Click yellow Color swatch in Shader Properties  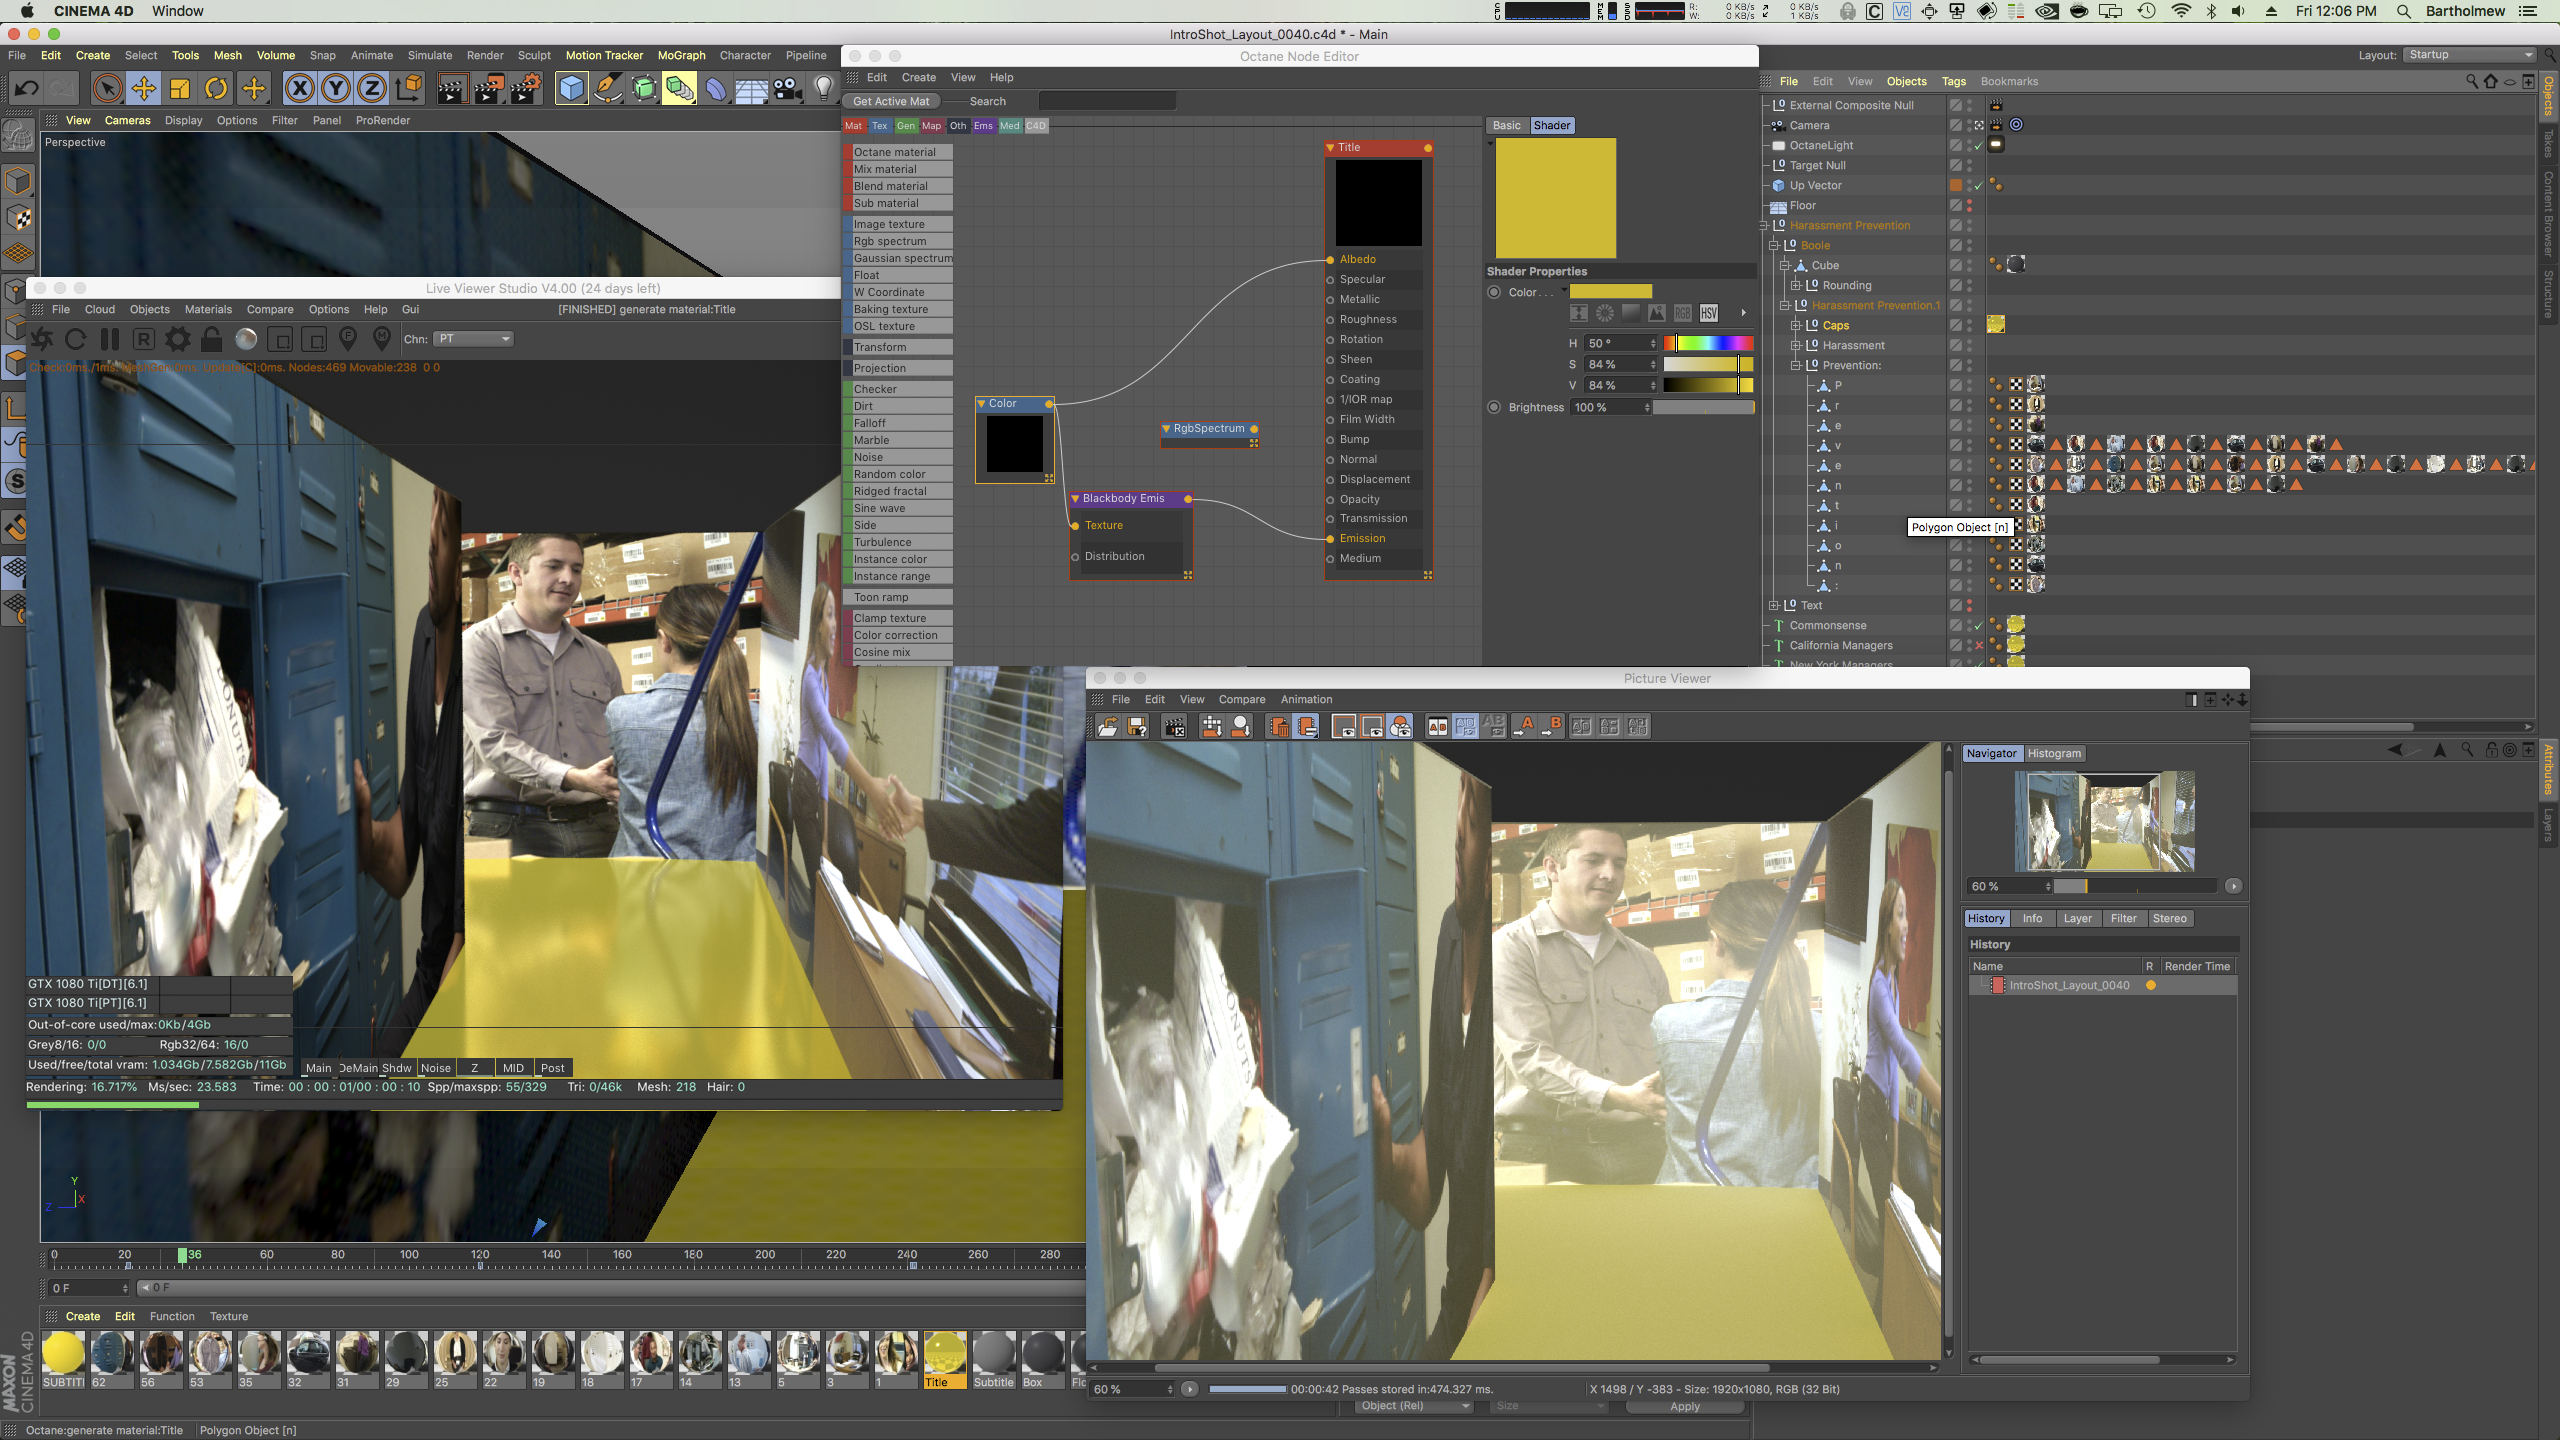coord(1610,292)
